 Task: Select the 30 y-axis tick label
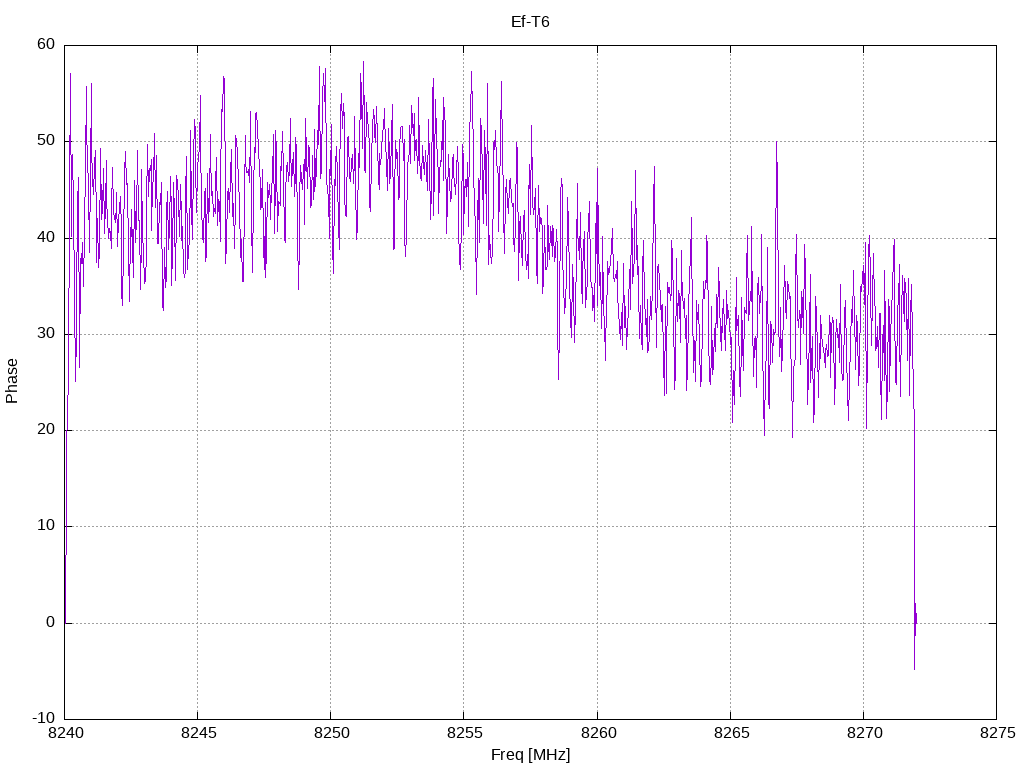tap(46, 334)
